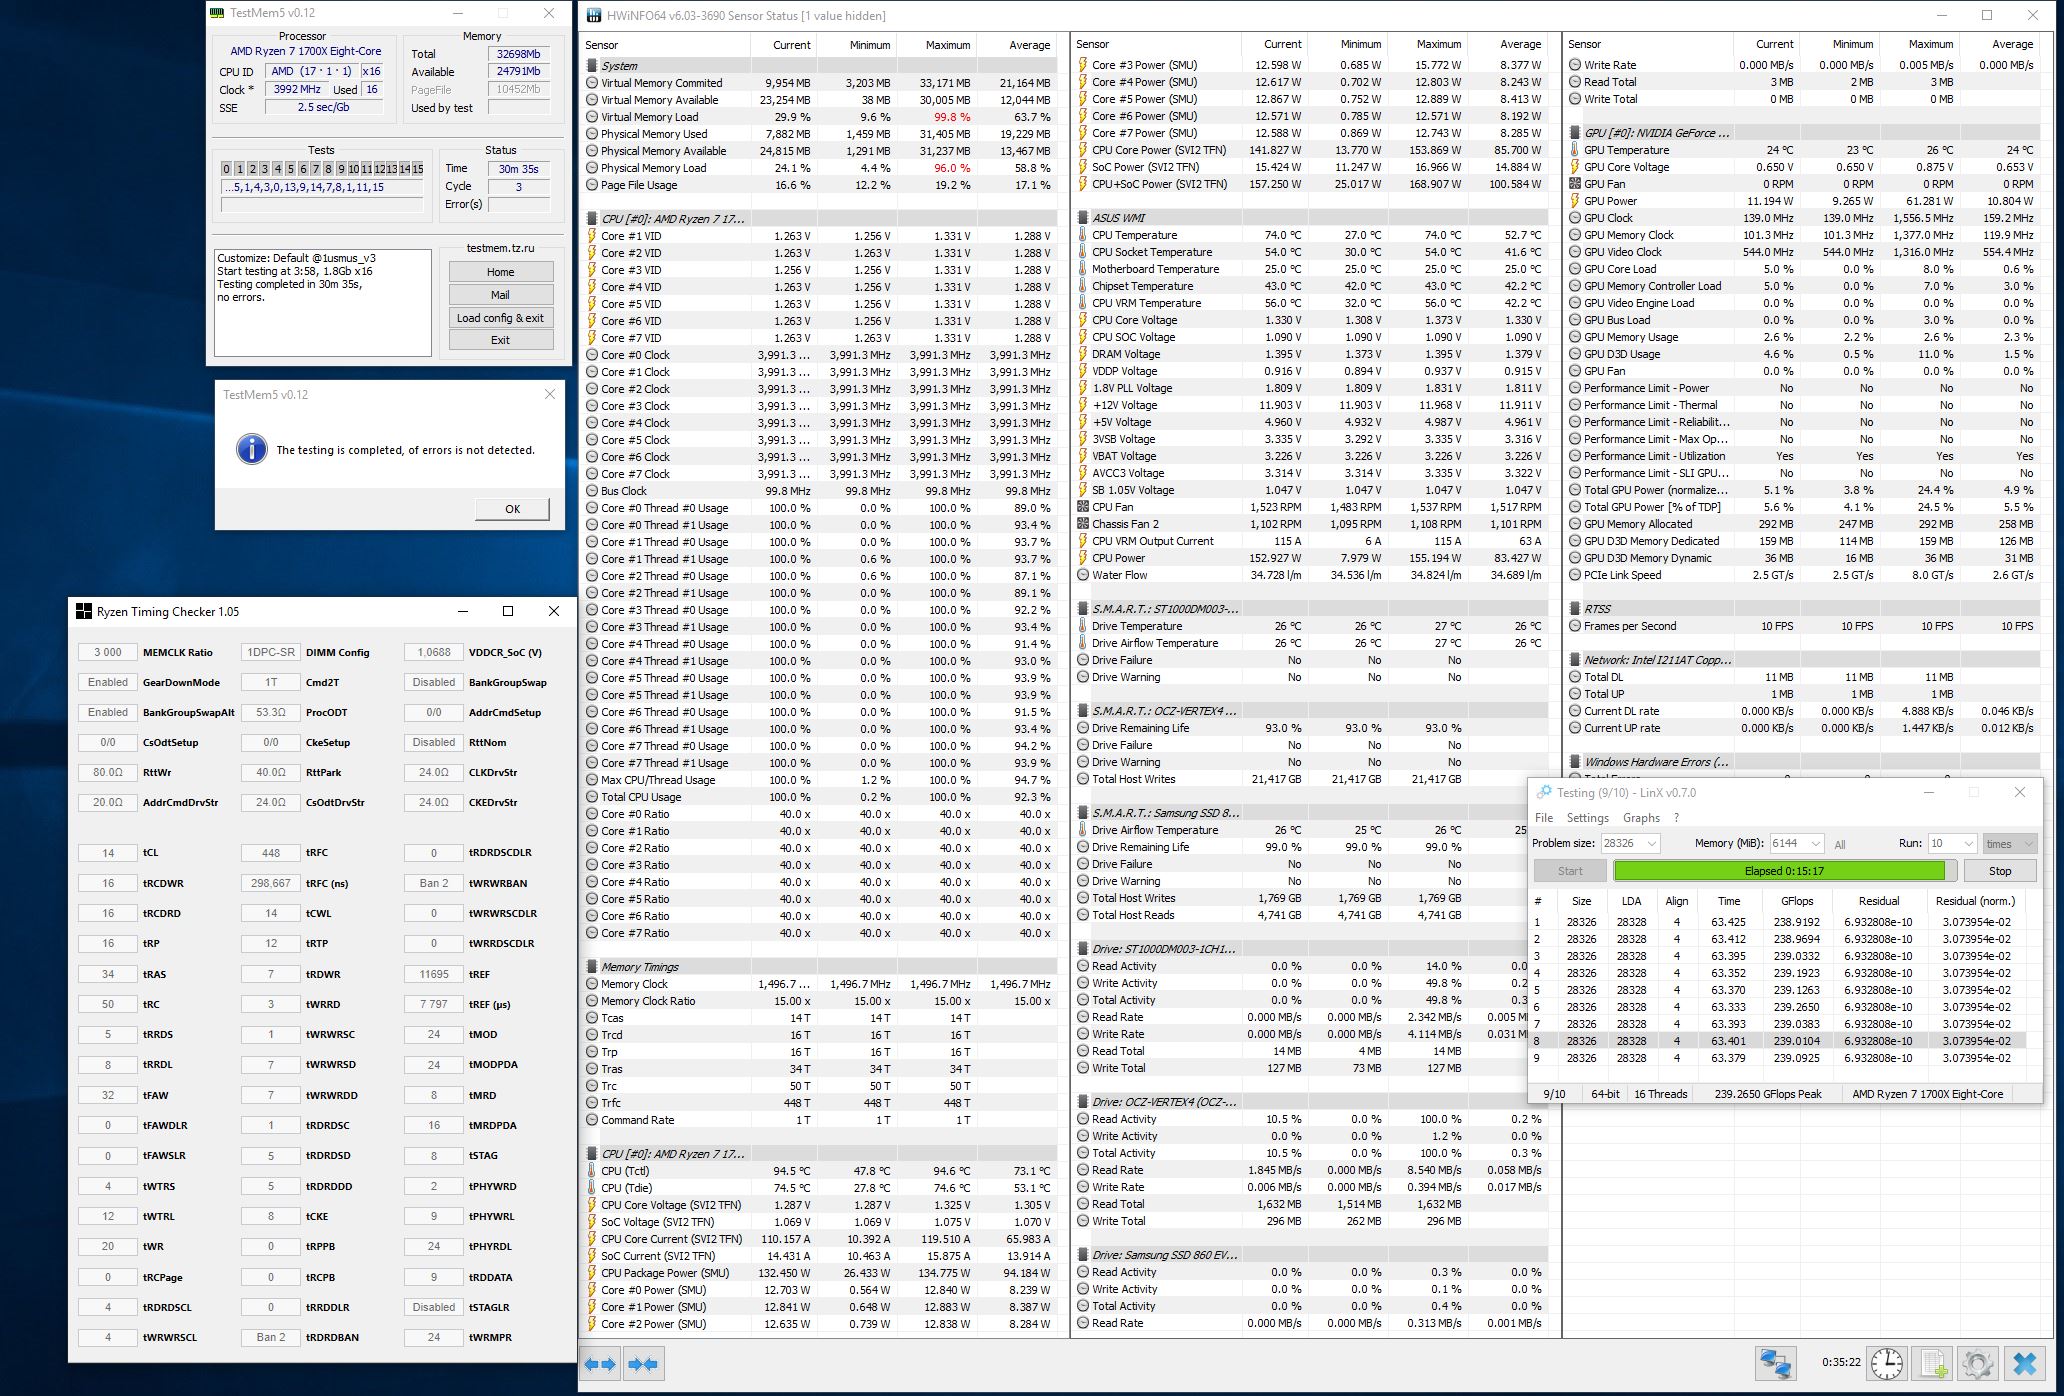Image resolution: width=2064 pixels, height=1396 pixels.
Task: Click the green Elapsed progress bar in LinX
Action: (x=1783, y=871)
